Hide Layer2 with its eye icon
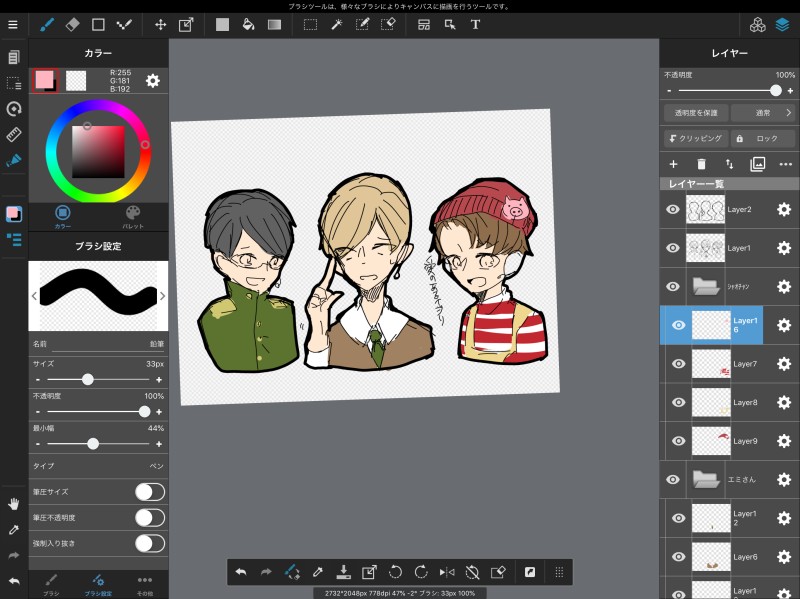 click(673, 210)
